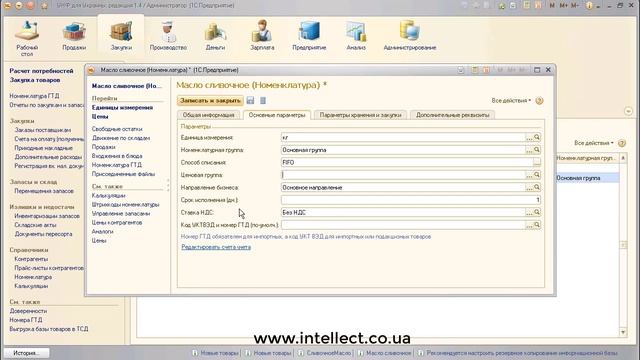Open Выгрузка базы товаров в ТСД

49,329
